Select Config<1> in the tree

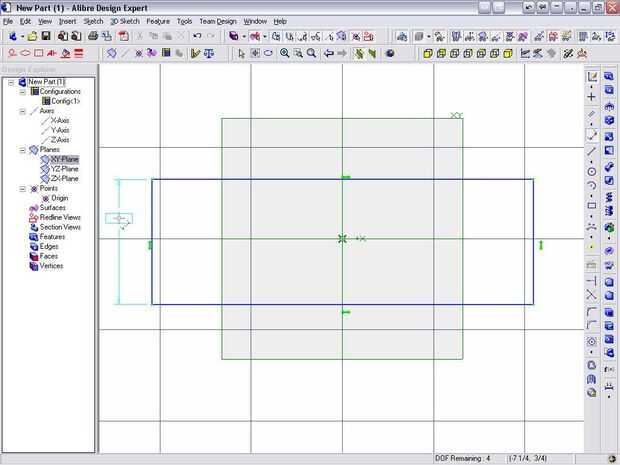[x=66, y=101]
